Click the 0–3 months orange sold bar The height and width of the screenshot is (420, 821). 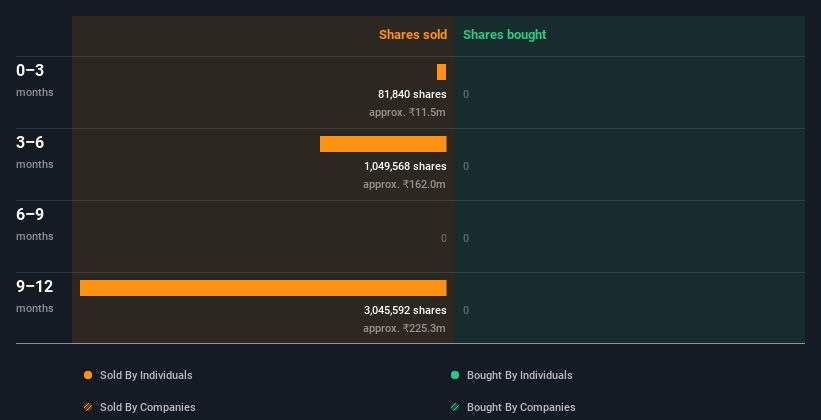tap(441, 72)
